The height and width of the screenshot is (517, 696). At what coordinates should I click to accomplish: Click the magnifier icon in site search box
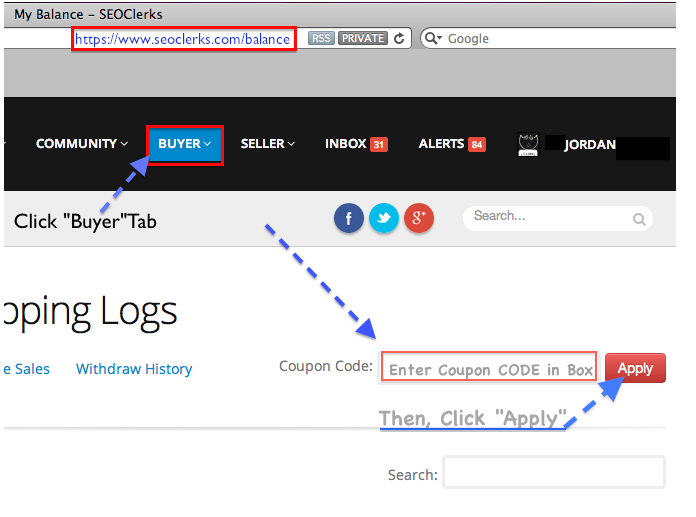pos(639,219)
